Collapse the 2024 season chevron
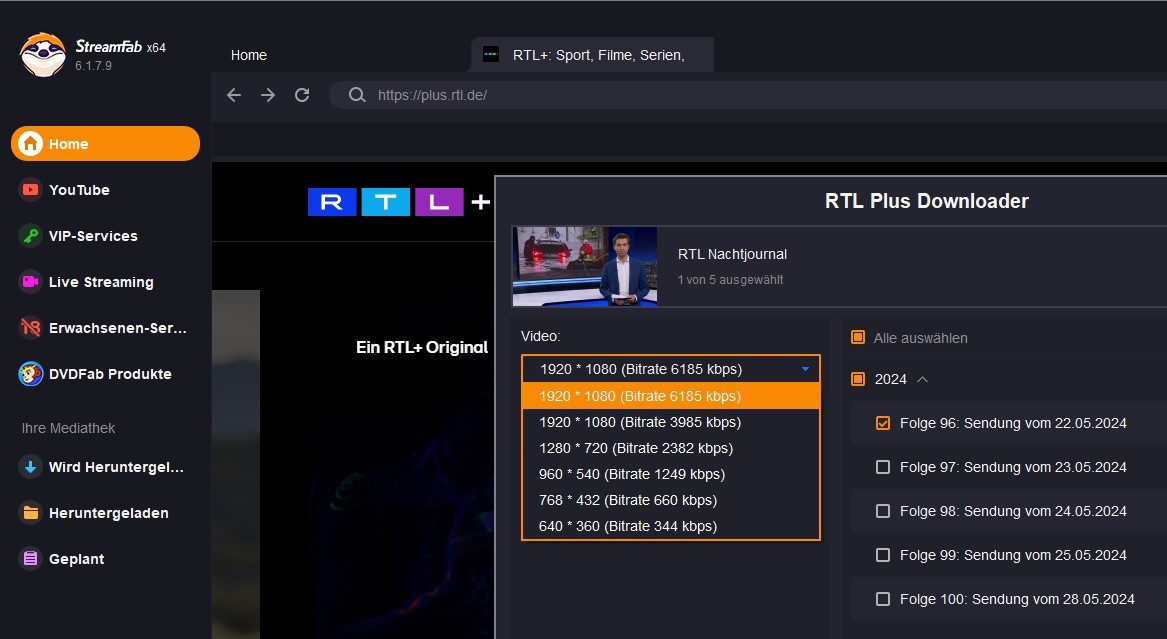The width and height of the screenshot is (1167, 639). [x=922, y=379]
